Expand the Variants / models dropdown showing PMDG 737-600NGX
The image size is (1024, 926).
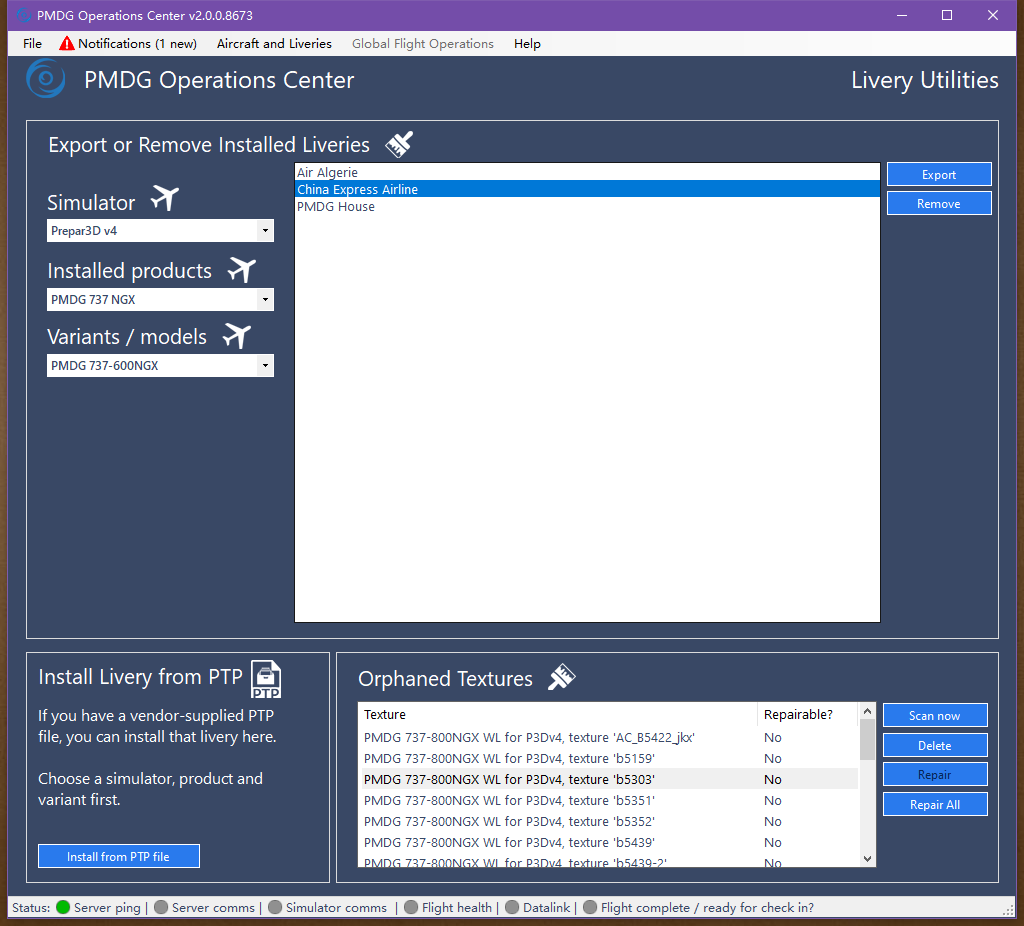[160, 366]
